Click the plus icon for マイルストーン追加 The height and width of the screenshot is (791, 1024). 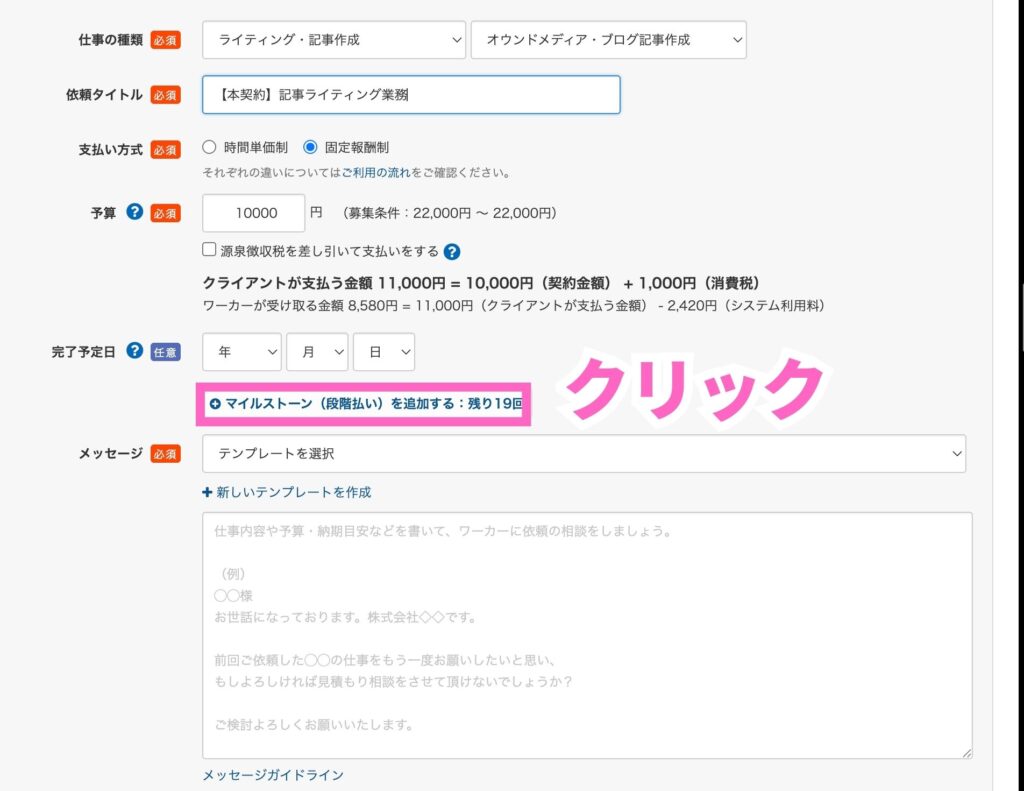[215, 404]
